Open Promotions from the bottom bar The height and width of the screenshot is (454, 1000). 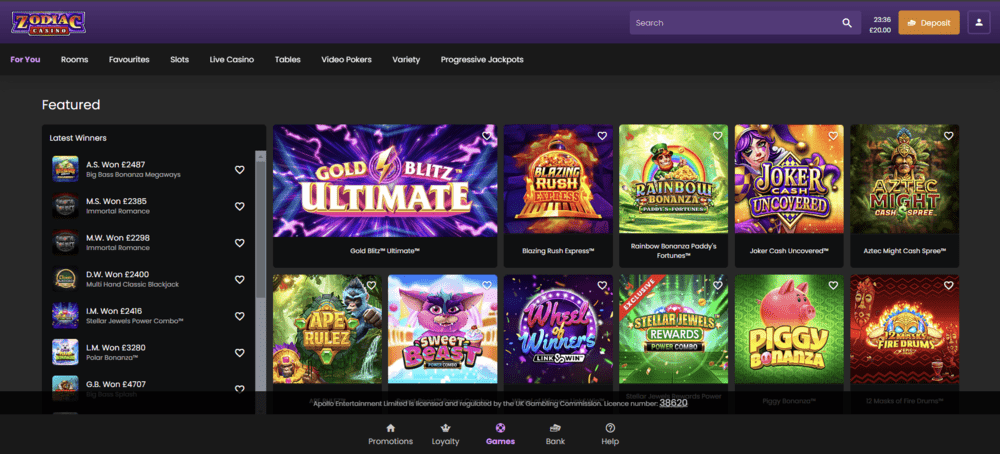coord(390,434)
